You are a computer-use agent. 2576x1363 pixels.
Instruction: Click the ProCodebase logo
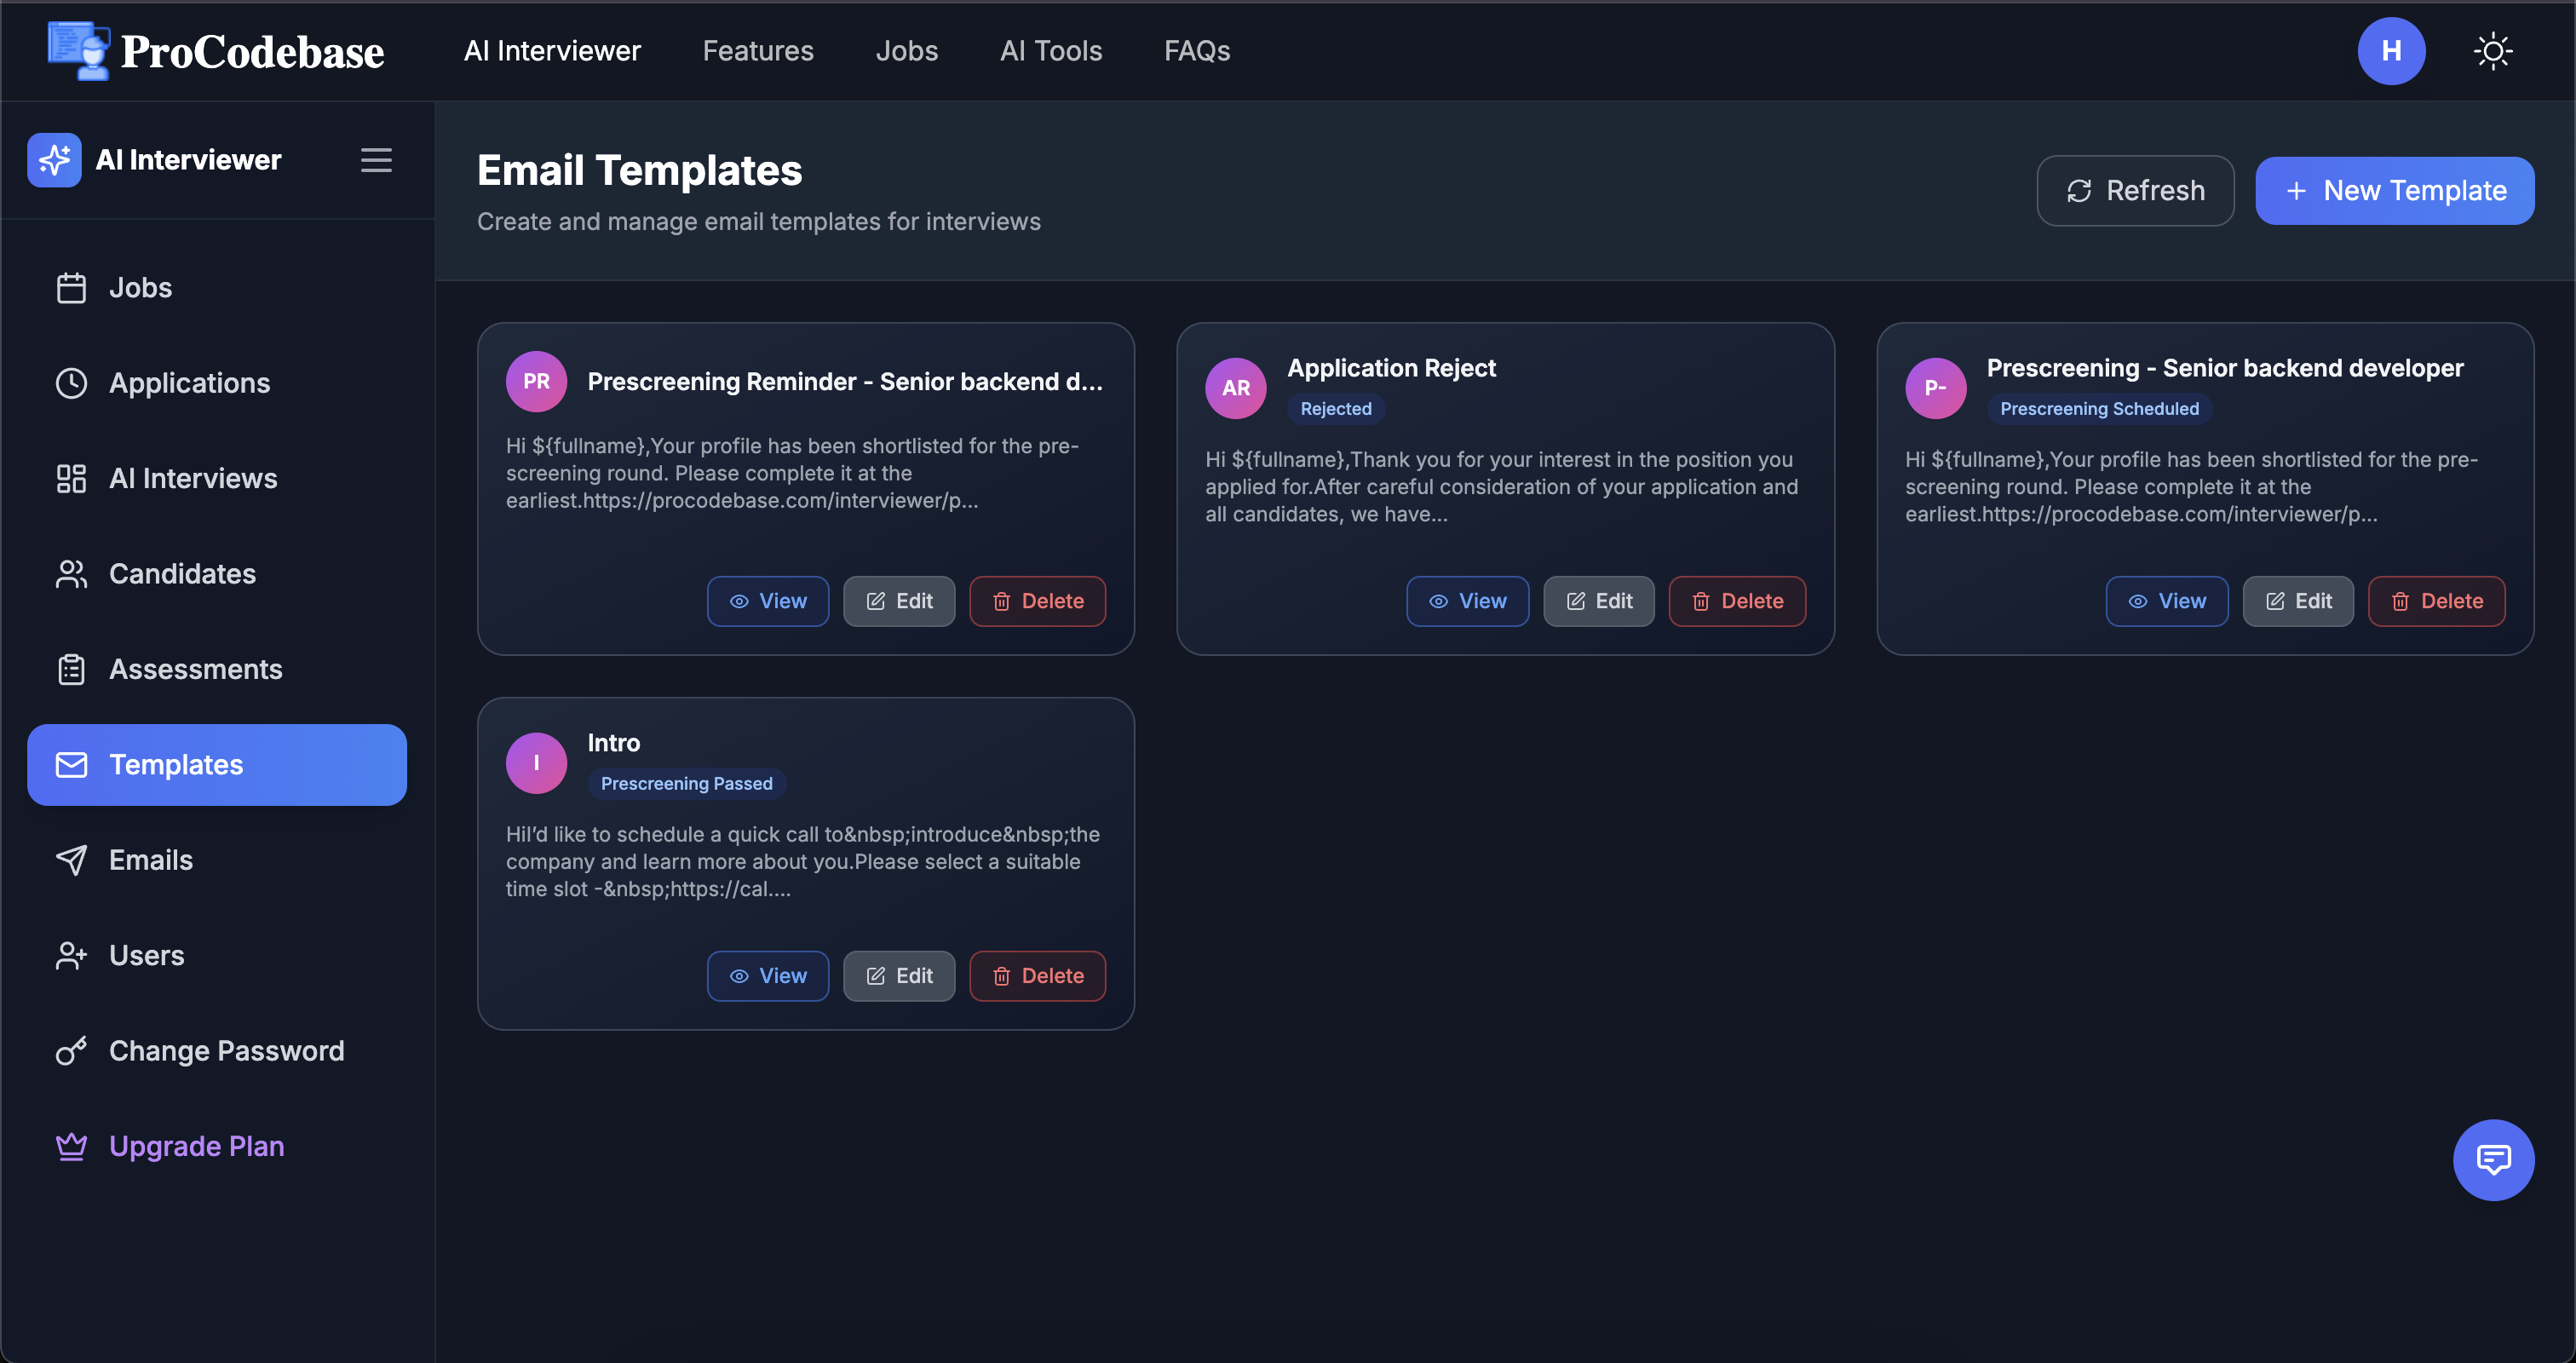click(x=214, y=51)
